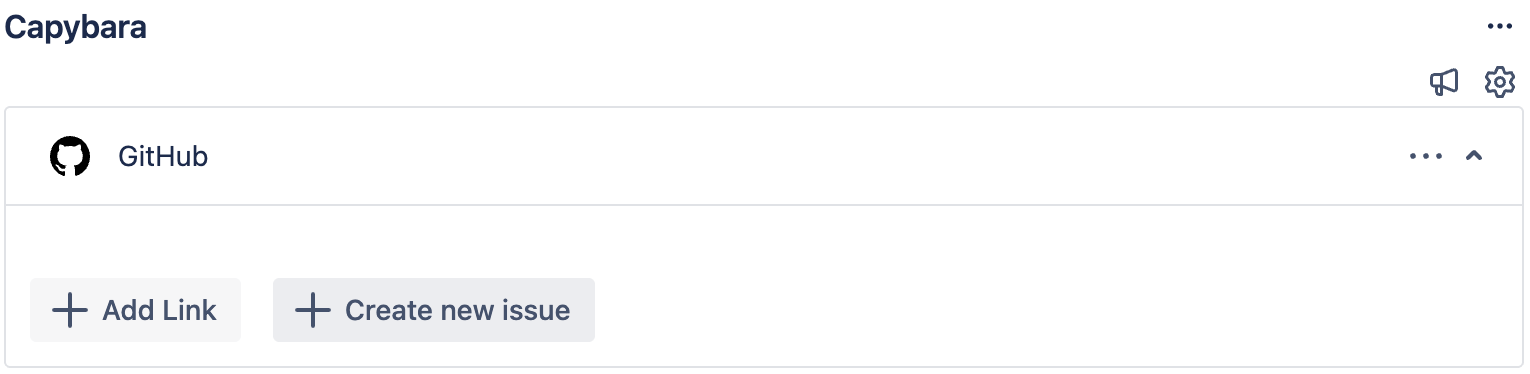
Task: Open Capybara app configuration via the gear
Action: click(1499, 82)
